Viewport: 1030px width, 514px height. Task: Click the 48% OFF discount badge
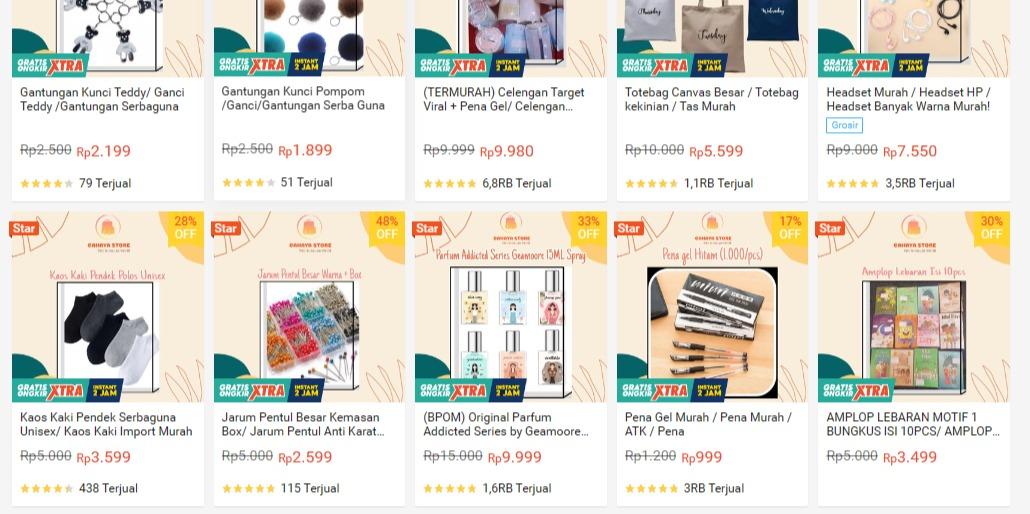coord(386,227)
